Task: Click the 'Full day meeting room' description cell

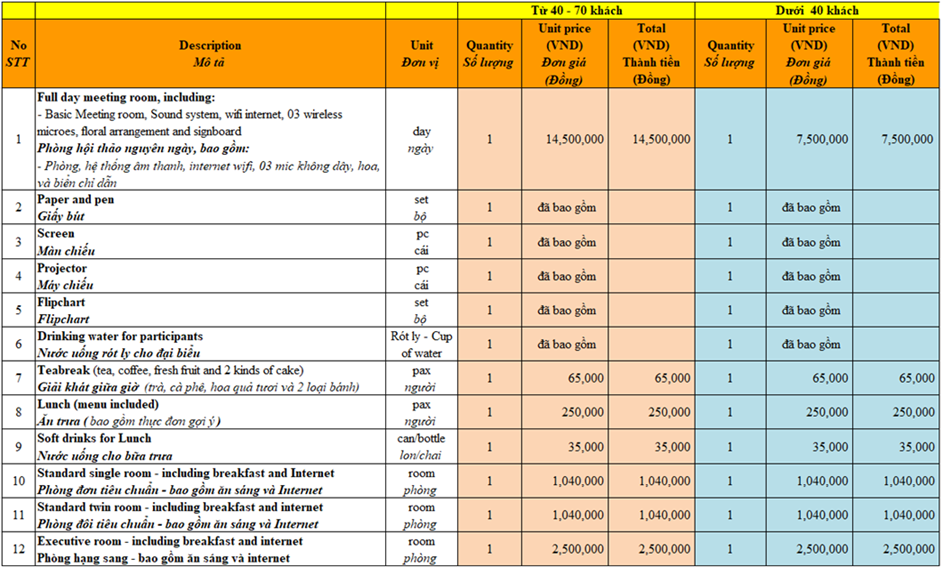Action: tap(210, 139)
